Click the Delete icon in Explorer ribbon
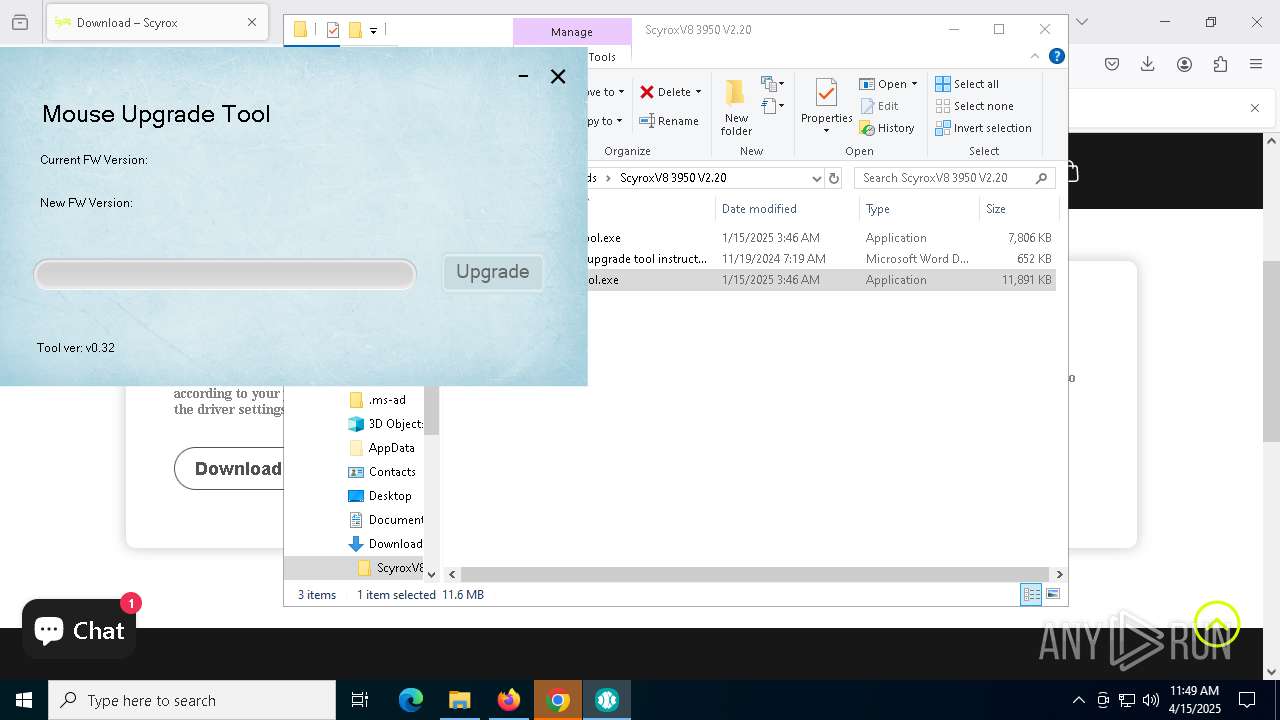 647,92
